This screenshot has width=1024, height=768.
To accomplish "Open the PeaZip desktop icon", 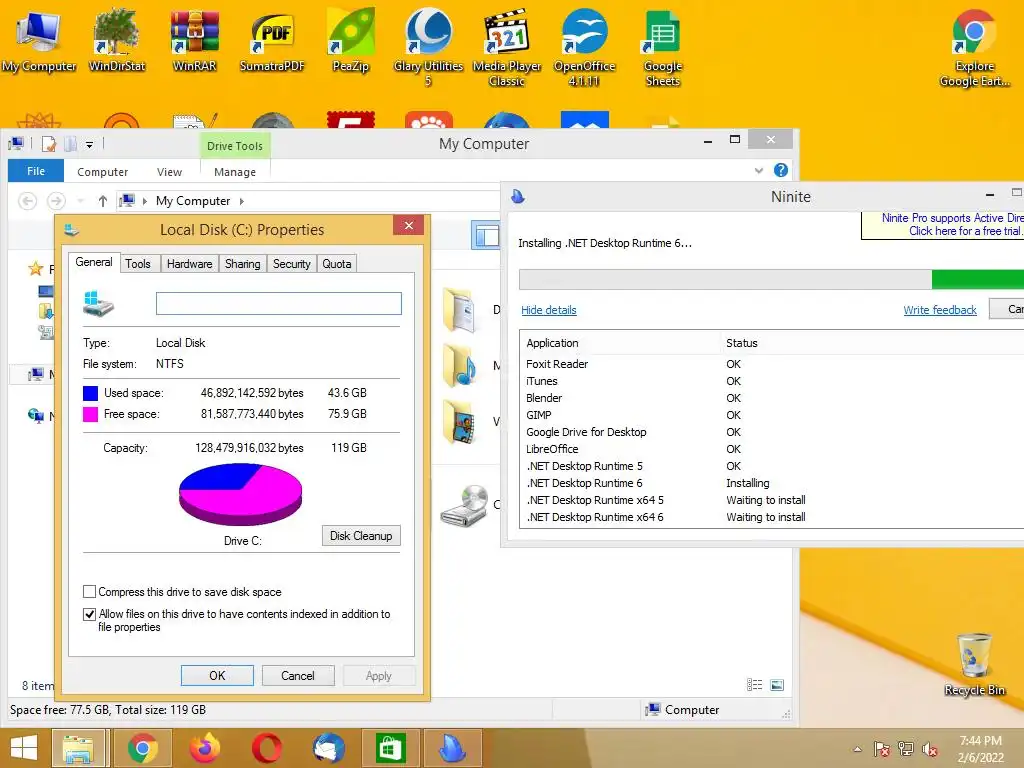I will pyautogui.click(x=351, y=41).
